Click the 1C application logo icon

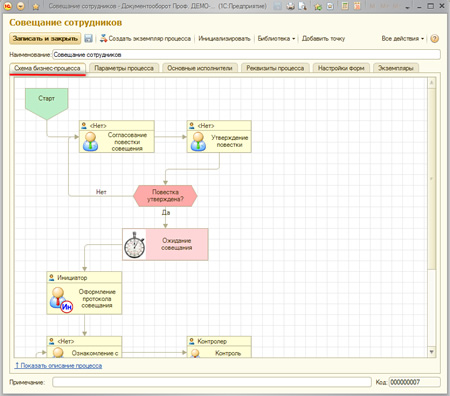(x=7, y=6)
